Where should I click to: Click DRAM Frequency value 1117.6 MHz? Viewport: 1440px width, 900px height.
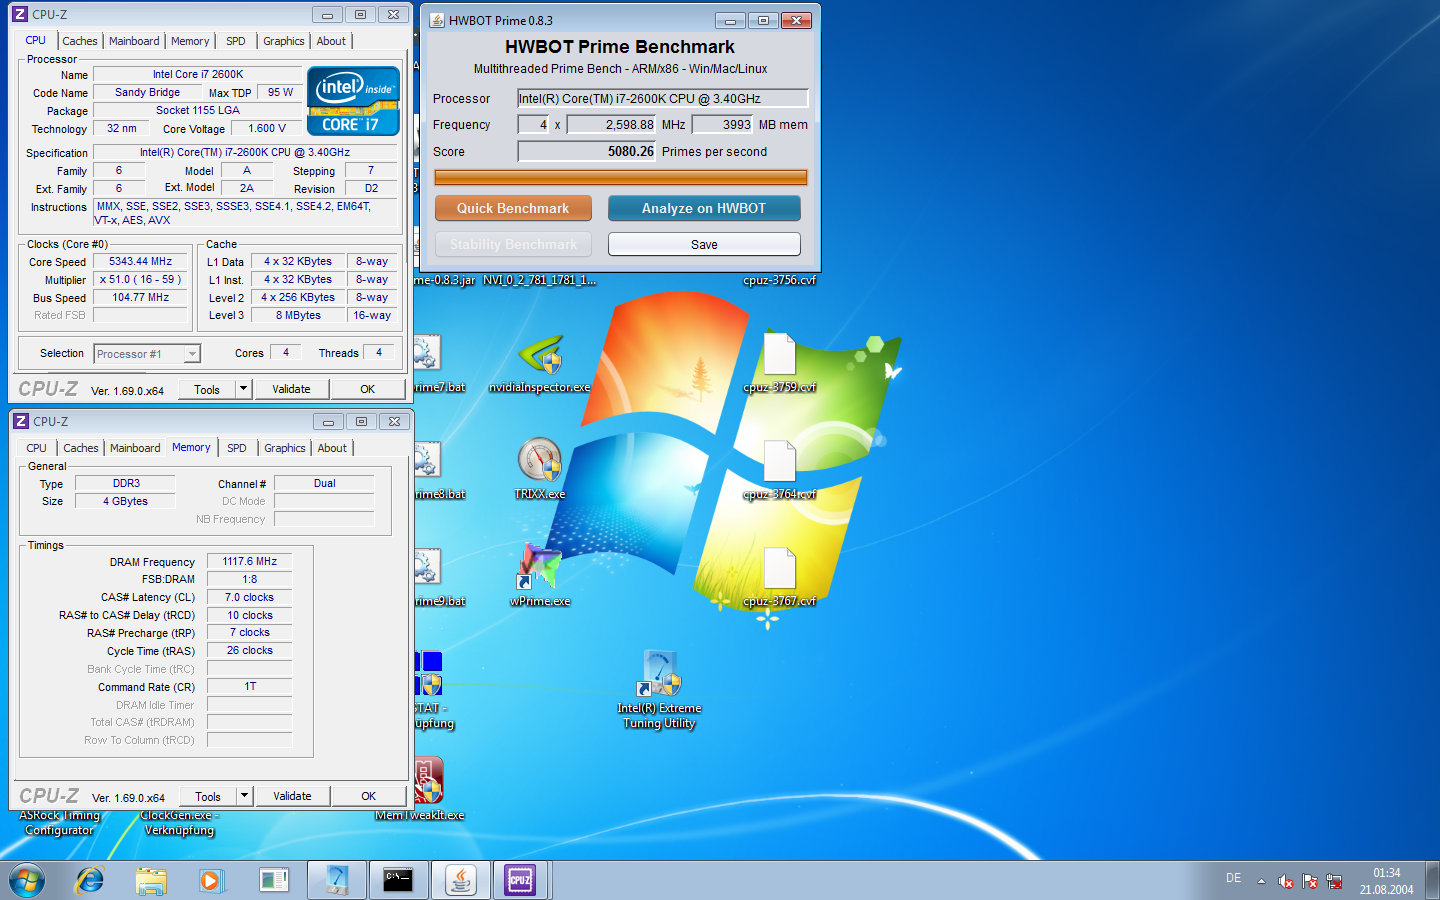click(250, 561)
